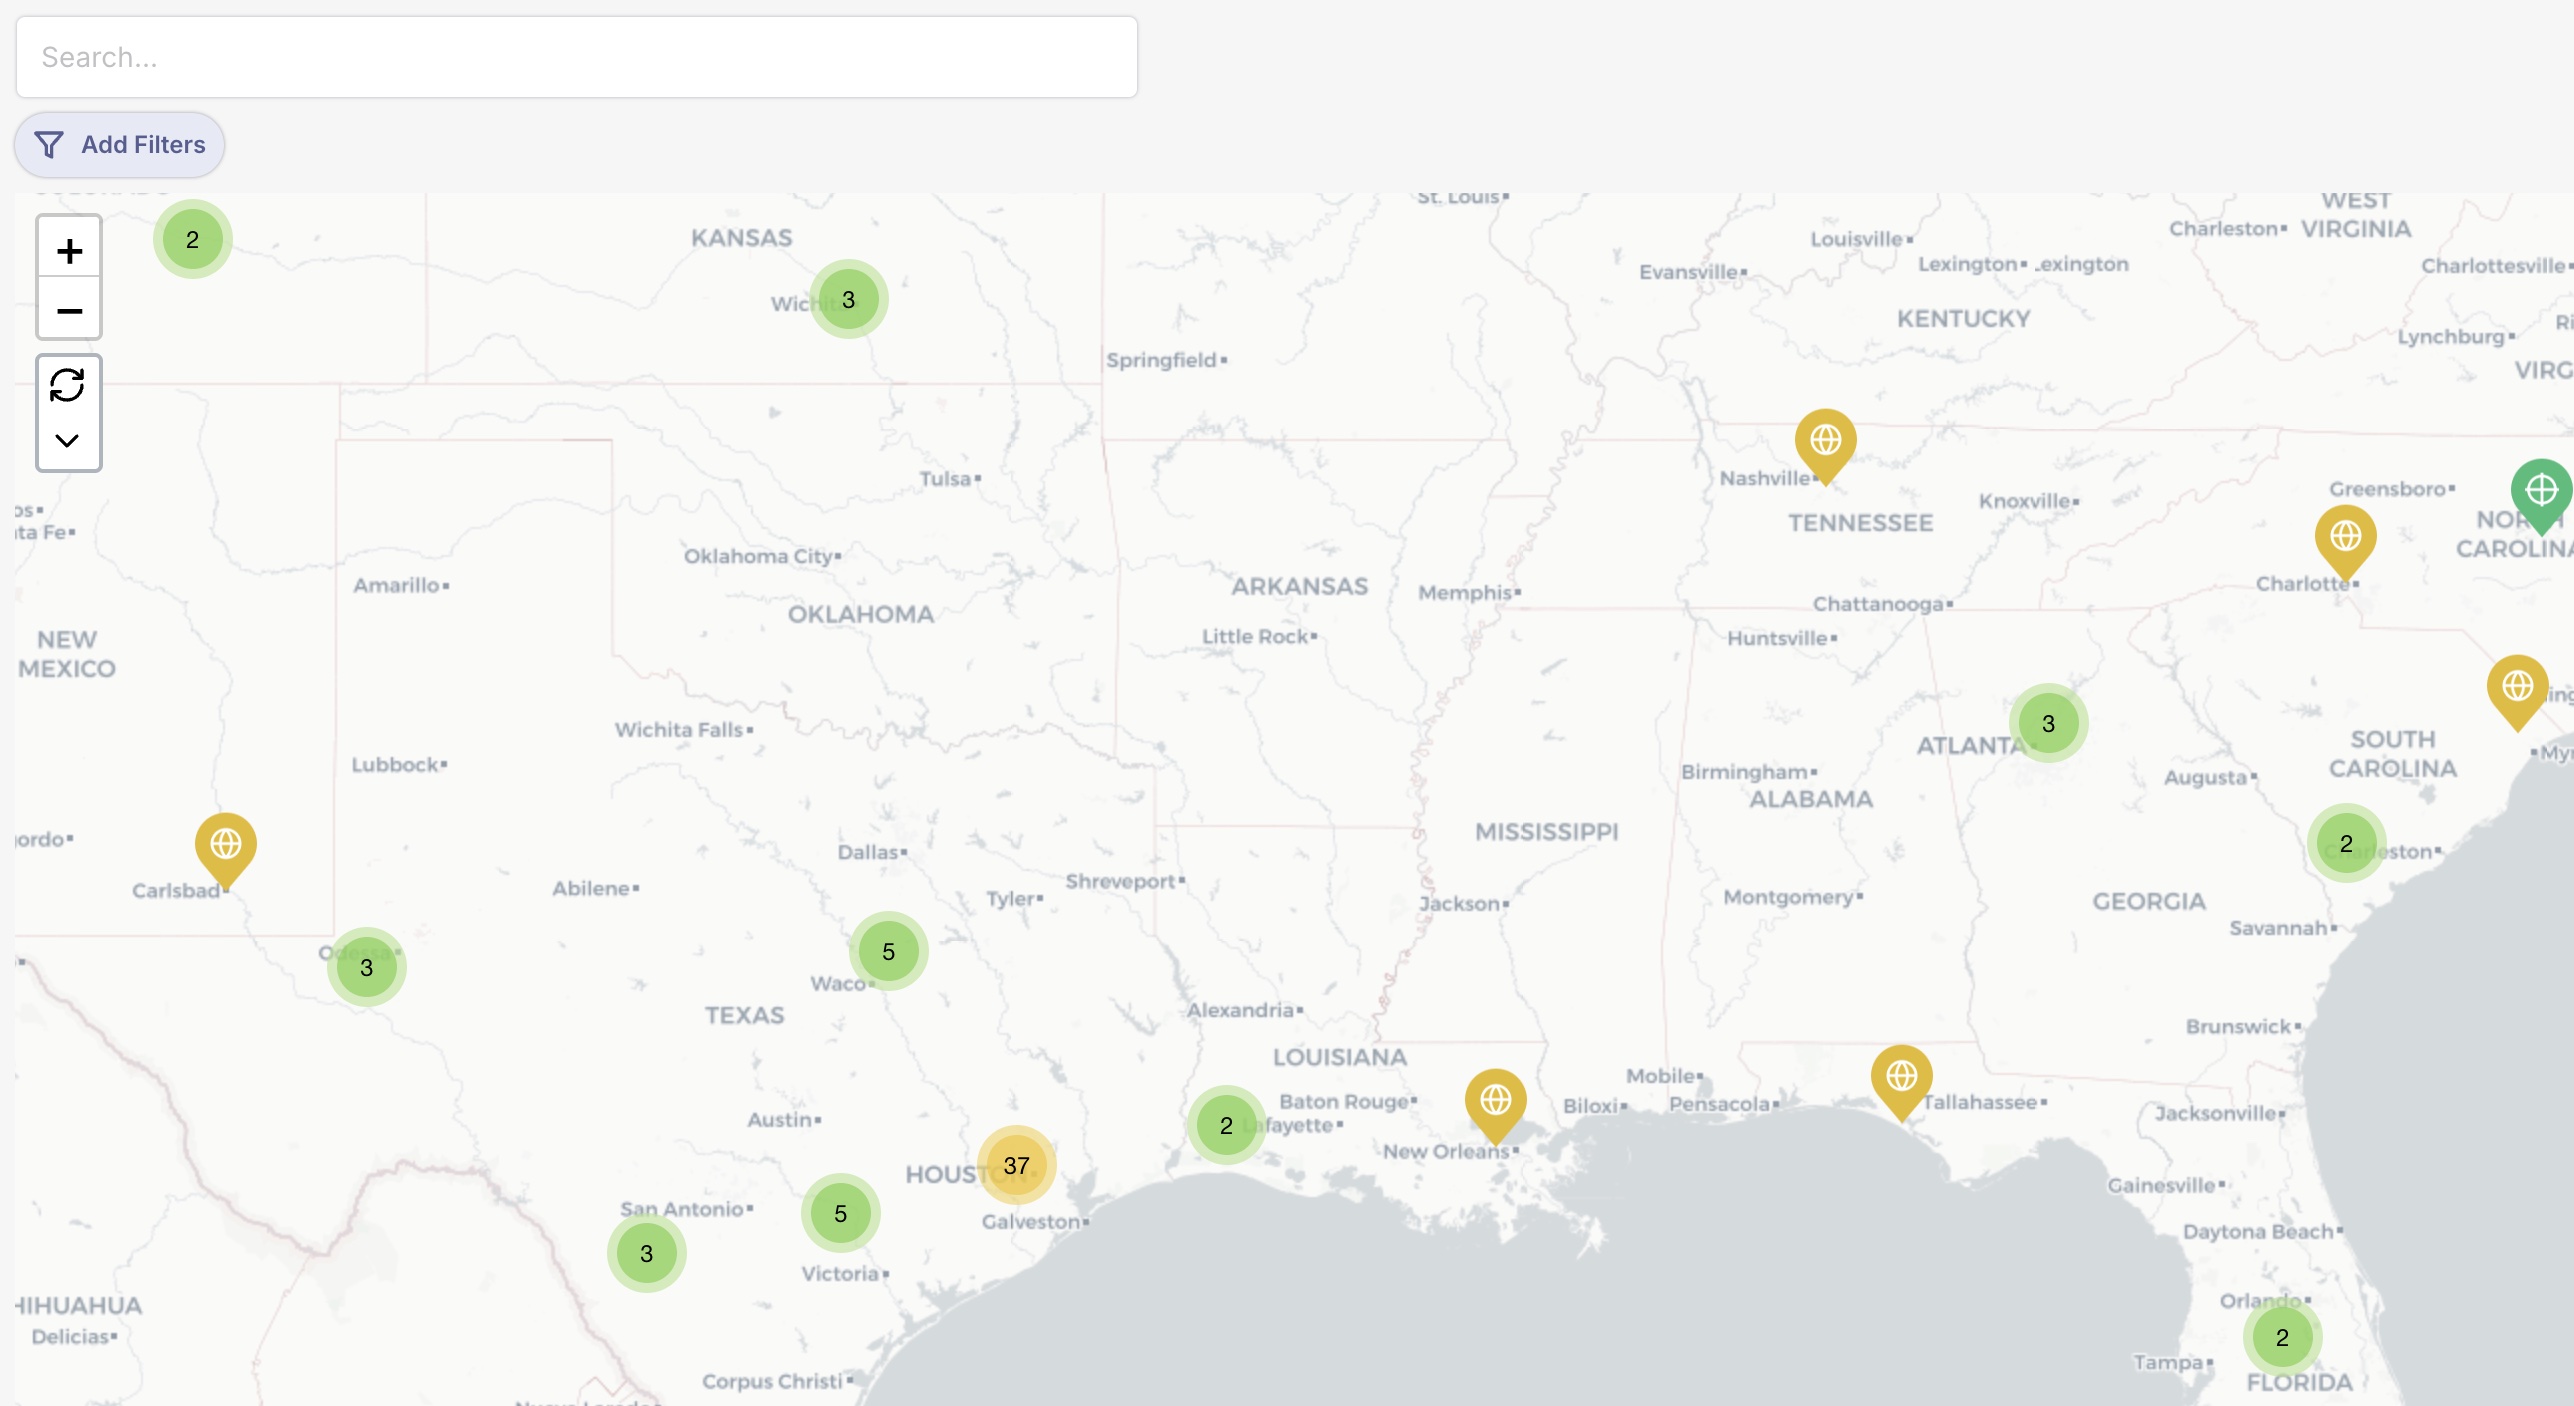The width and height of the screenshot is (2574, 1406).
Task: Open the 3 cluster near San Antonio
Action: click(x=646, y=1253)
